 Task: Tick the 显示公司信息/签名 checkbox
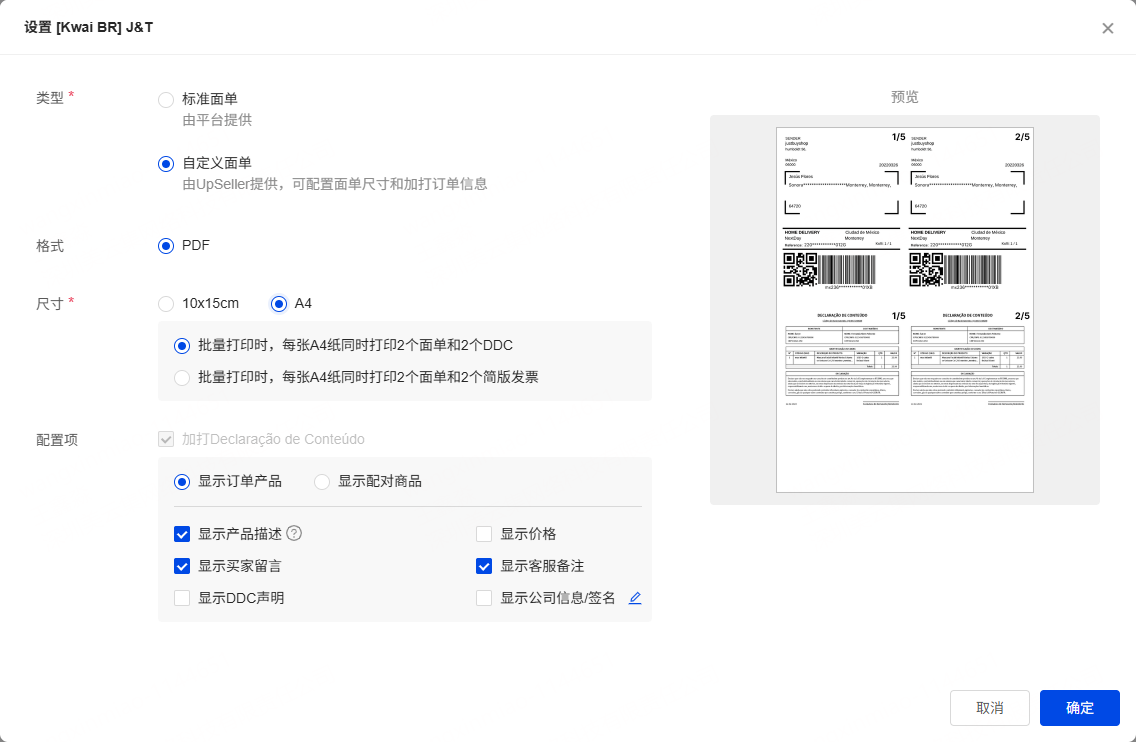coord(484,598)
